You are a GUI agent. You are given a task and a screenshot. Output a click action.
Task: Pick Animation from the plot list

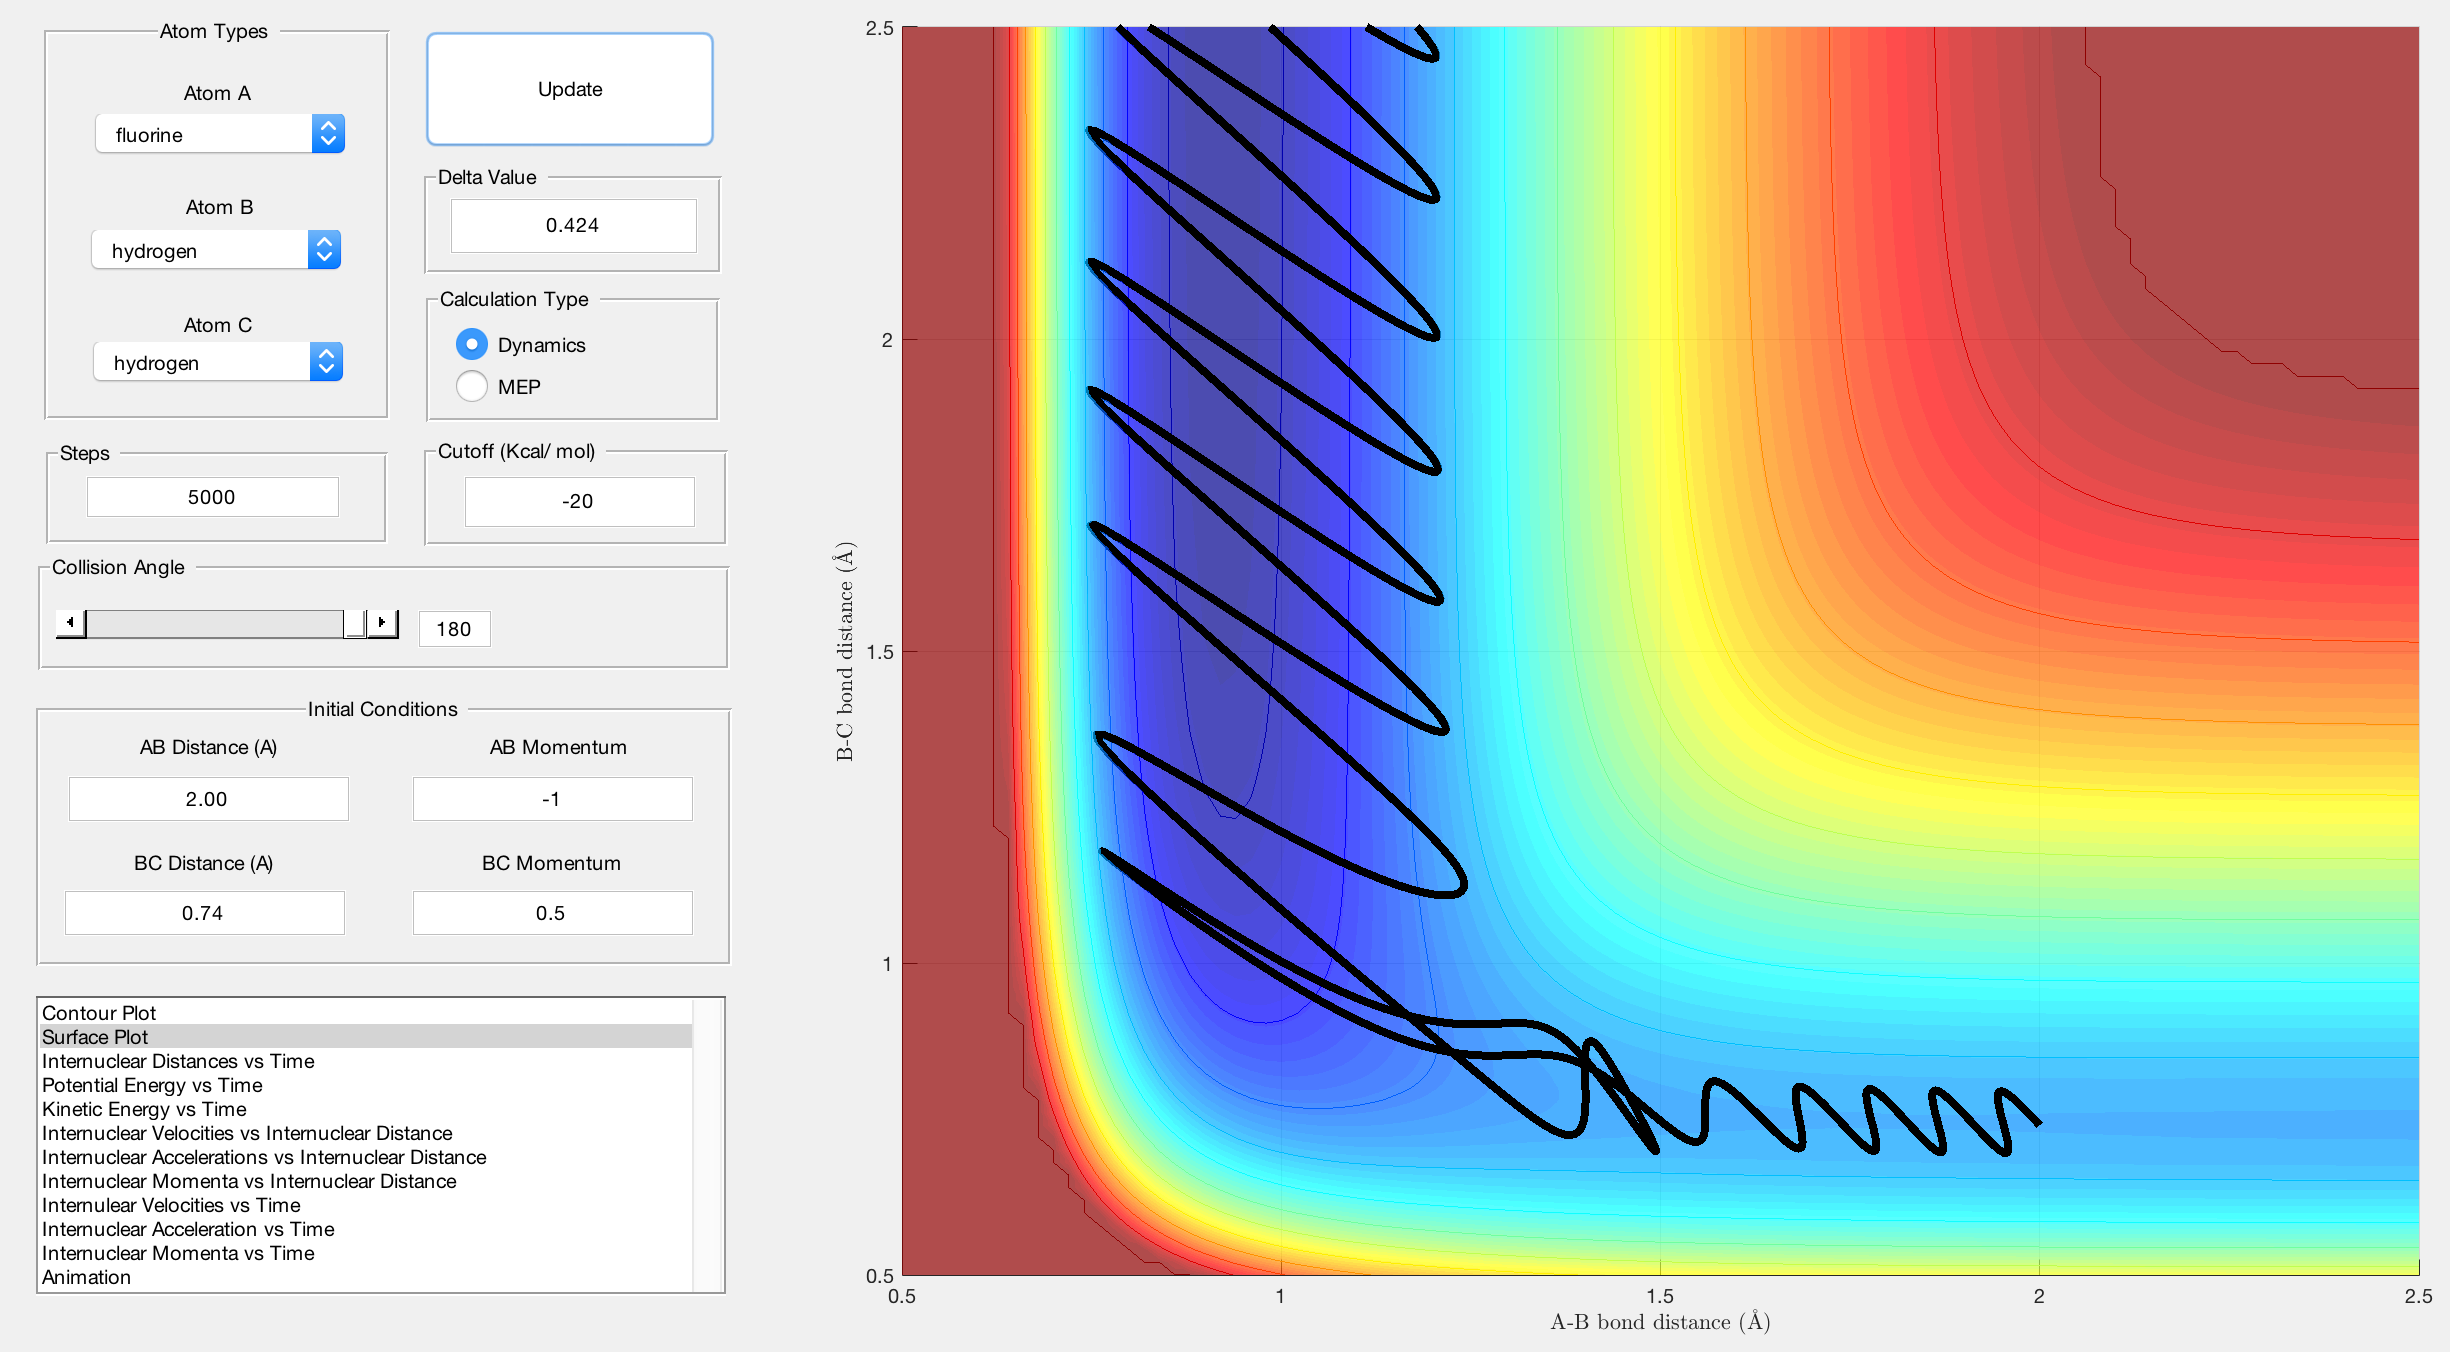click(86, 1277)
